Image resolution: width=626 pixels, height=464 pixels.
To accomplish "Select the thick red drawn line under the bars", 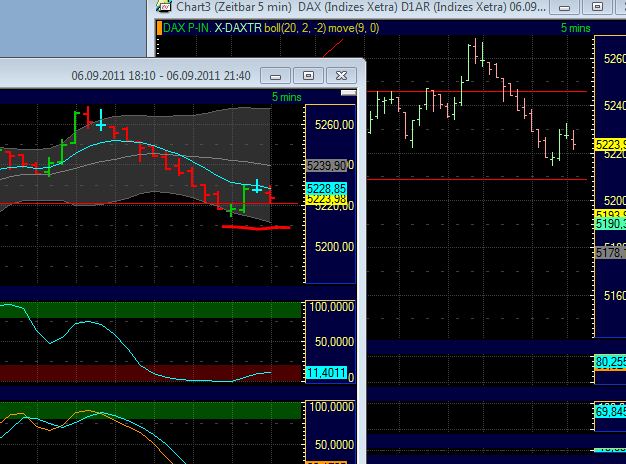I will (256, 228).
